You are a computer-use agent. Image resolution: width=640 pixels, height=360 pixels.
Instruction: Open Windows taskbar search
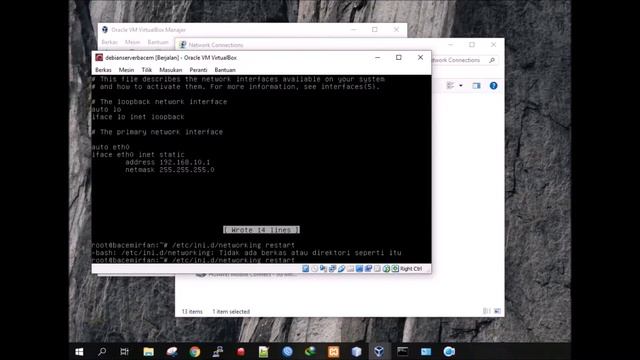click(x=102, y=351)
